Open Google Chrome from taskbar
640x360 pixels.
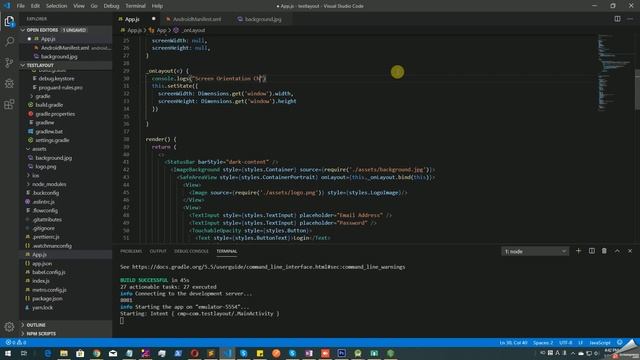(96, 353)
